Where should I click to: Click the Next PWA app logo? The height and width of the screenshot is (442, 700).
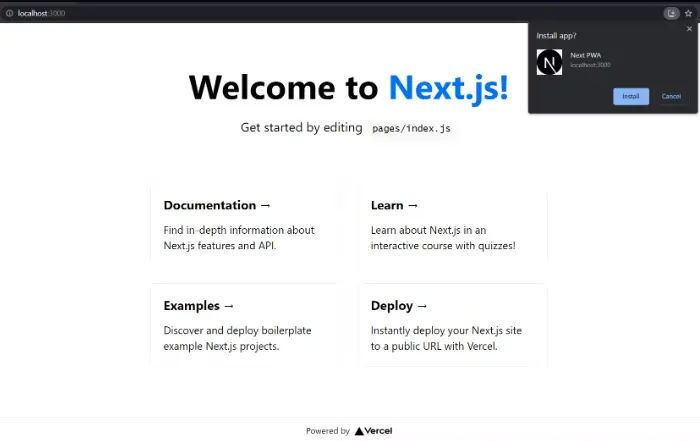click(550, 62)
